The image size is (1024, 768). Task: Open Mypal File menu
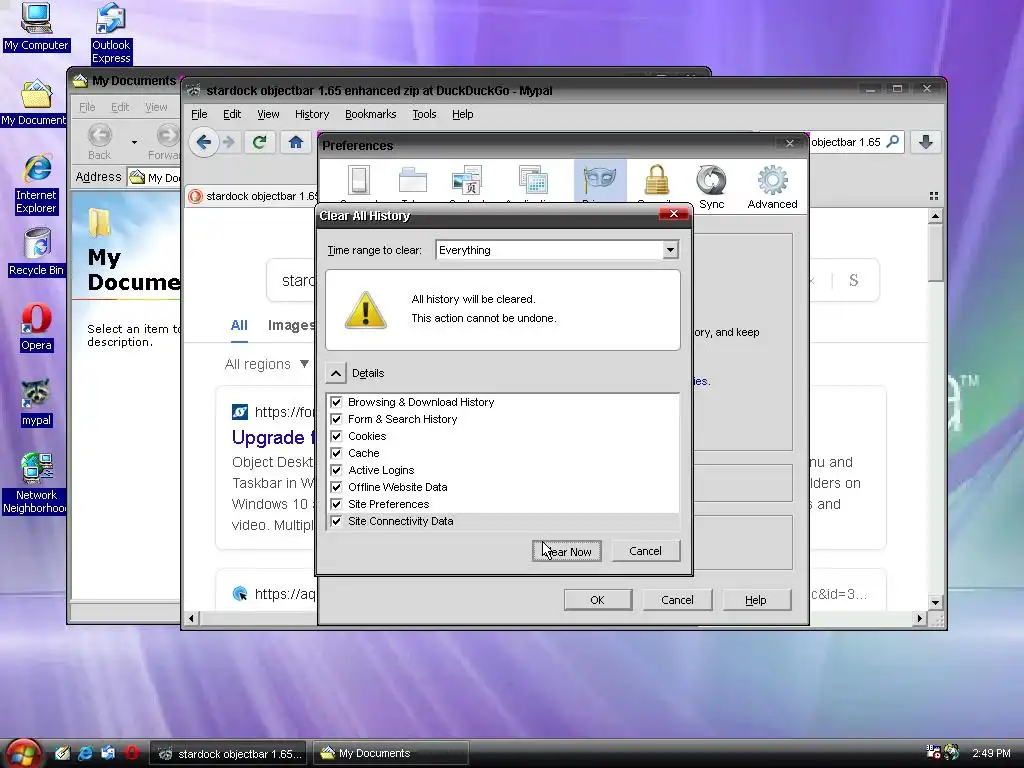click(x=199, y=114)
